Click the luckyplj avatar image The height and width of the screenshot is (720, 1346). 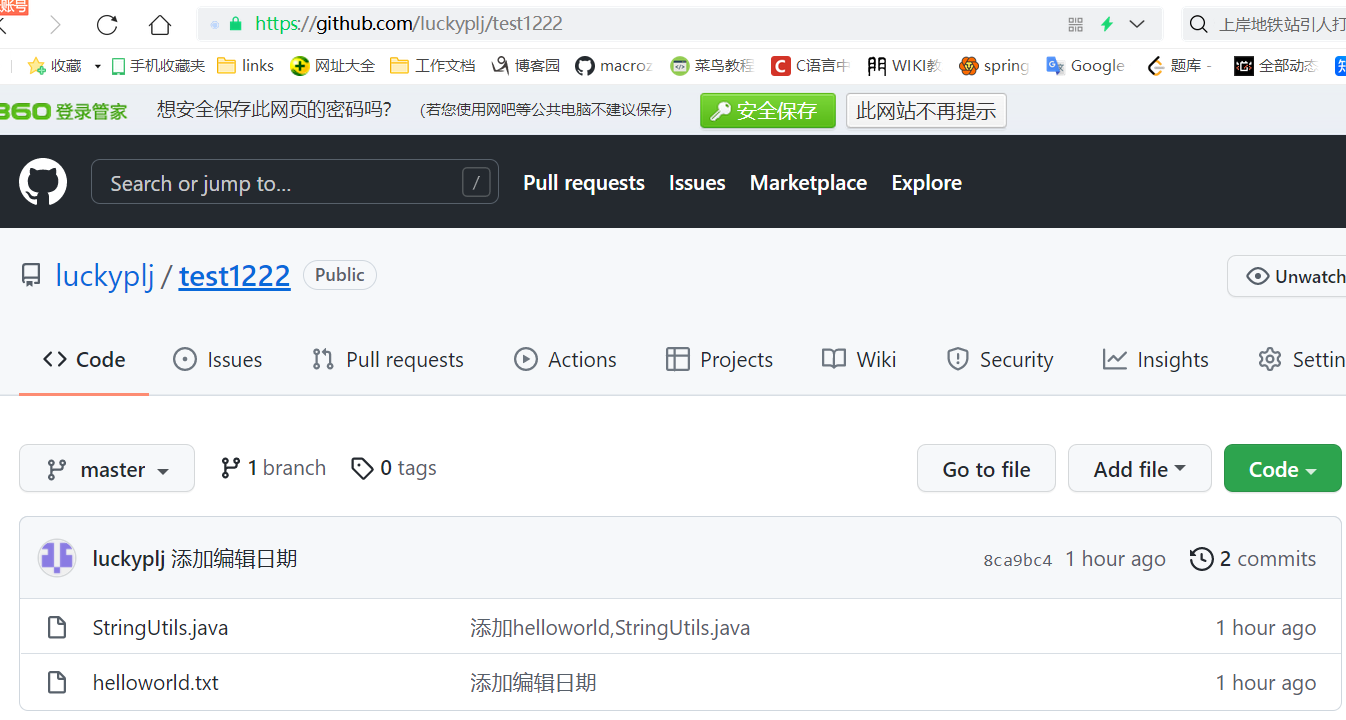click(57, 558)
